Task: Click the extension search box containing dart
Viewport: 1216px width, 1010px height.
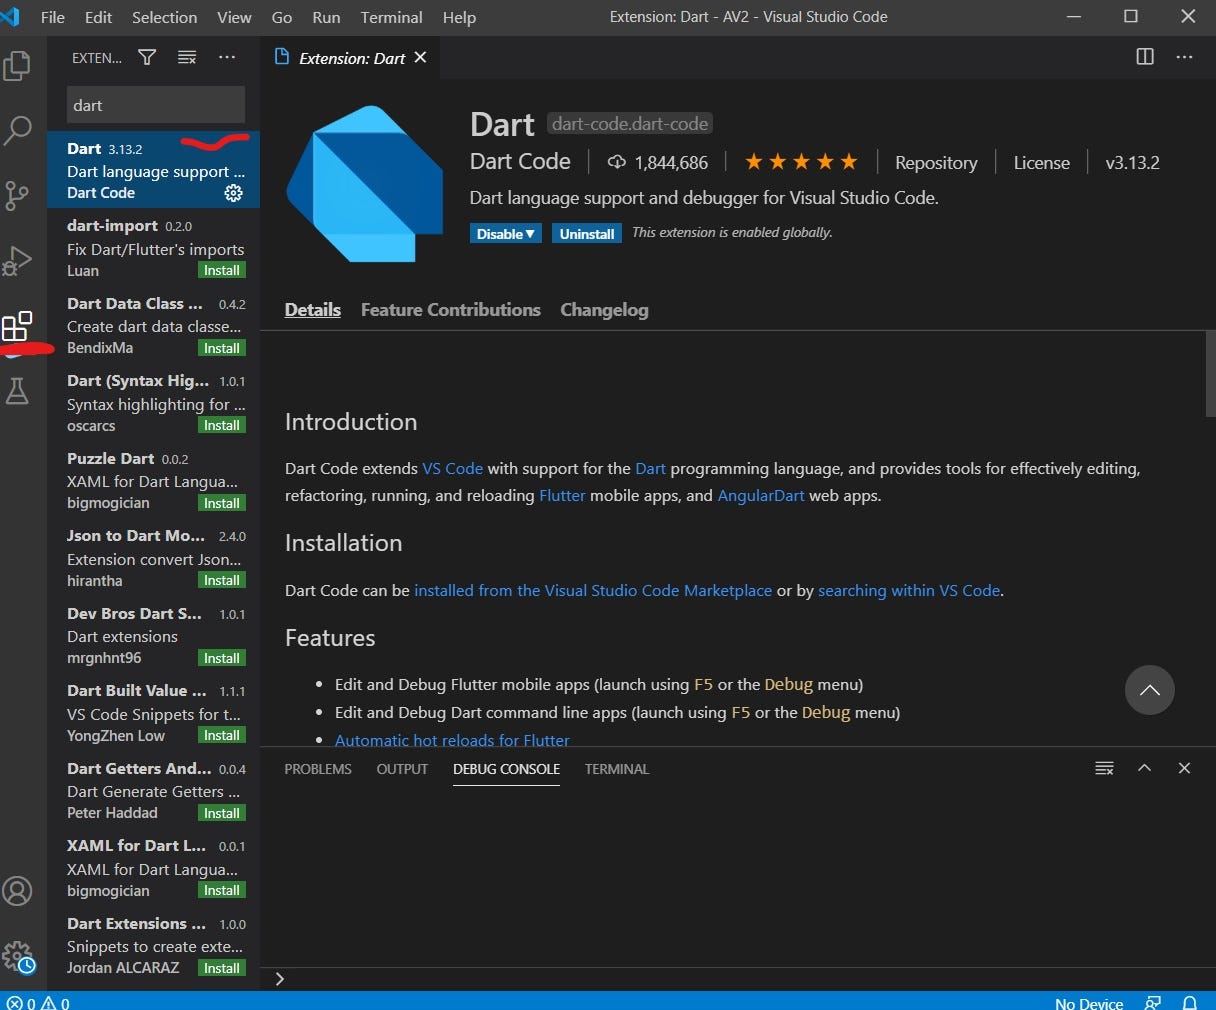Action: tap(156, 105)
